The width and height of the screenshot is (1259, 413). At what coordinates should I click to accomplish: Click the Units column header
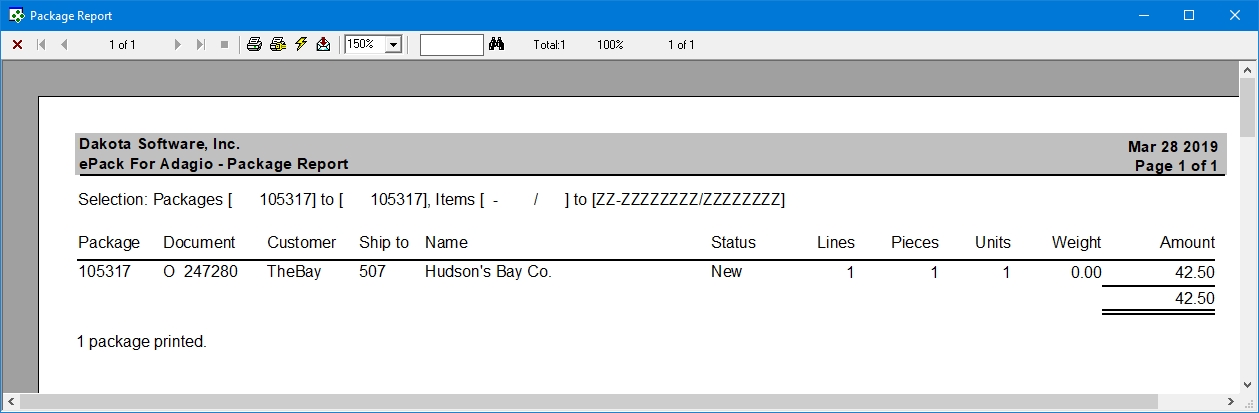click(993, 242)
